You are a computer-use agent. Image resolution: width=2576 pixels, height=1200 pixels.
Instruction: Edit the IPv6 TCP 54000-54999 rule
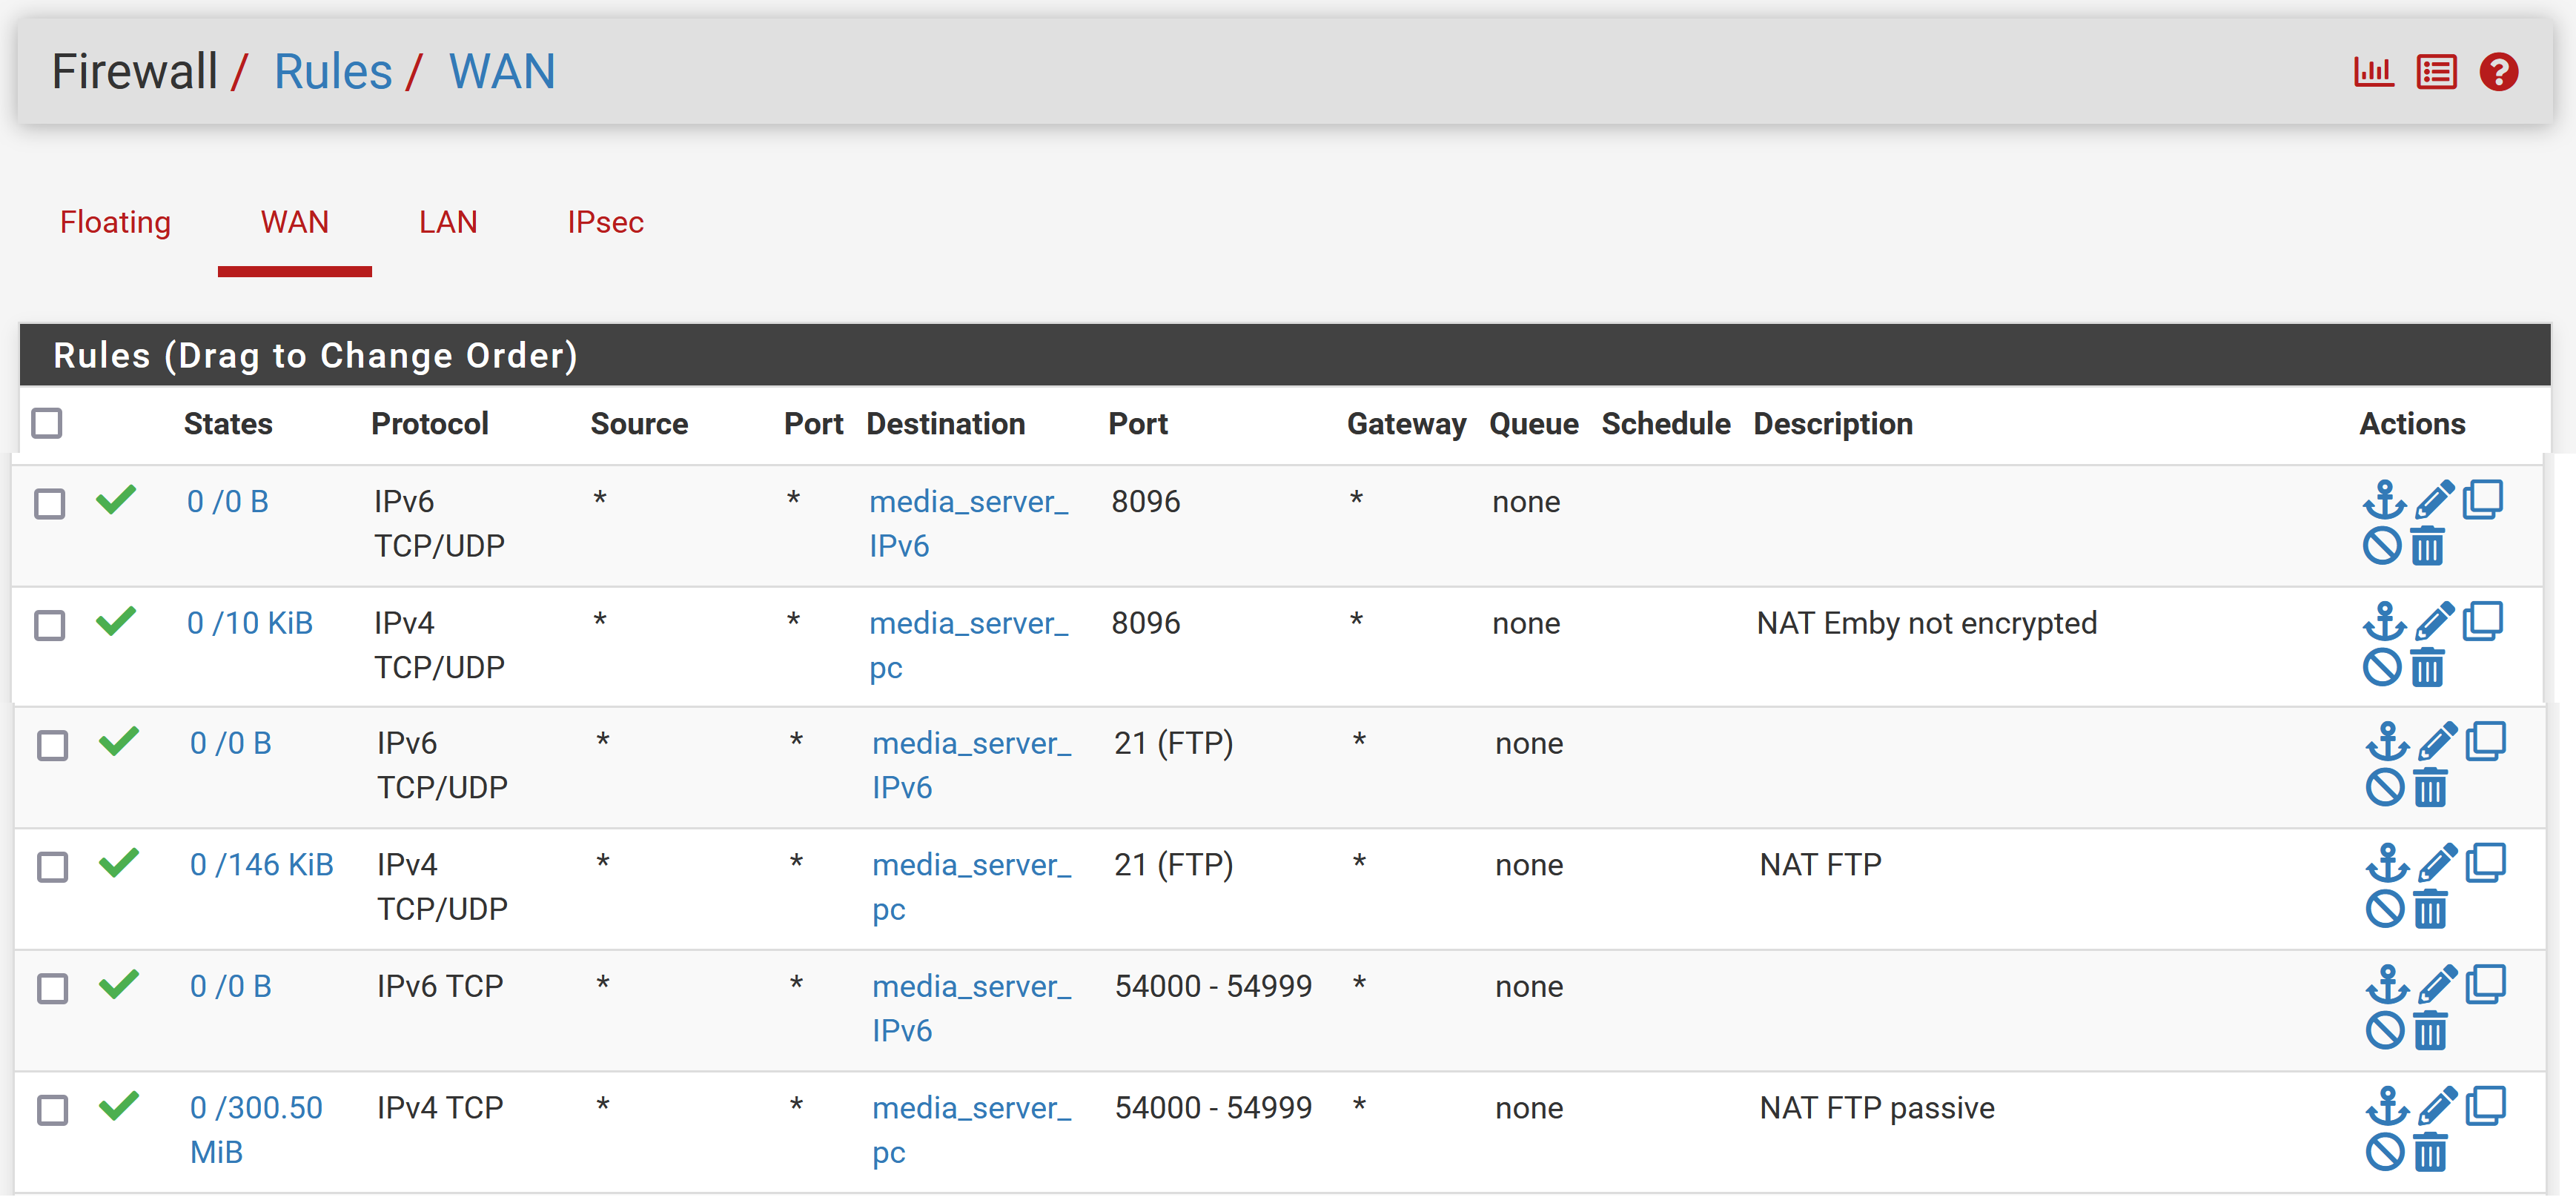tap(2437, 984)
